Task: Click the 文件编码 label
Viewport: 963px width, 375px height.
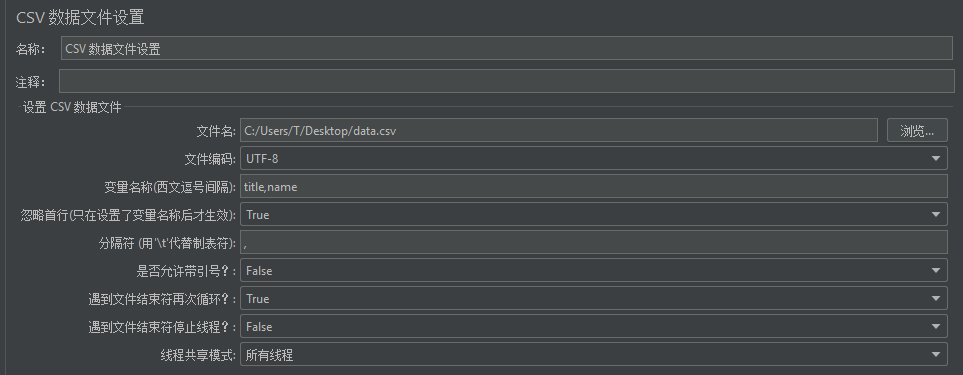Action: click(210, 159)
